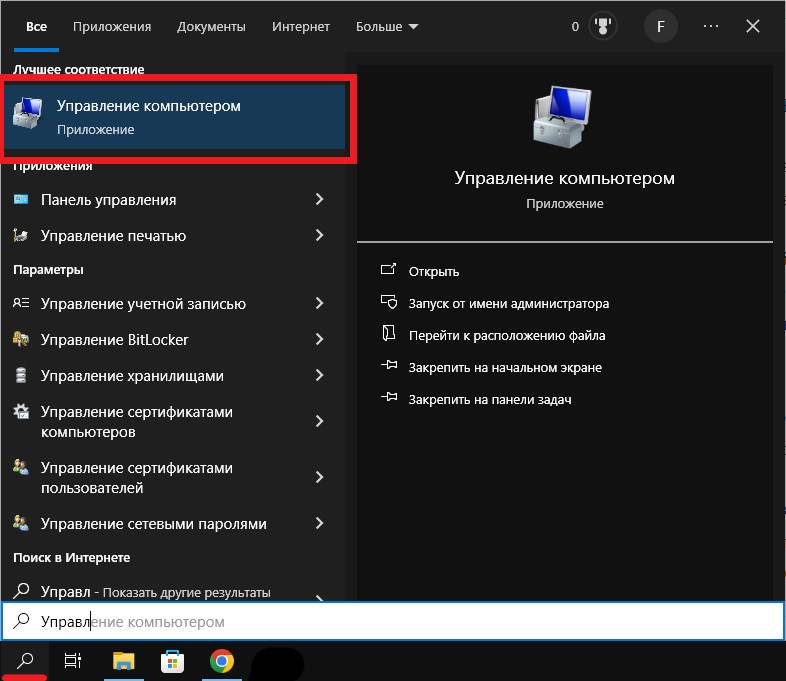Click the more options ellipsis icon

point(711,27)
